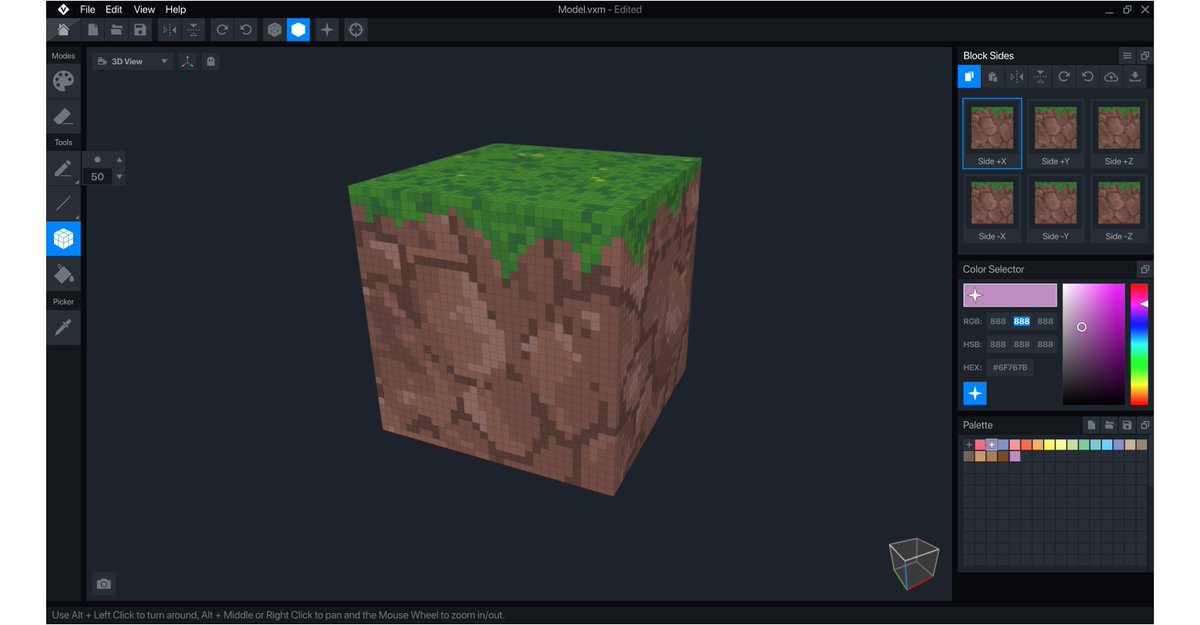Switch to voxel wireframe cube display
The image size is (1200, 625).
tap(274, 30)
